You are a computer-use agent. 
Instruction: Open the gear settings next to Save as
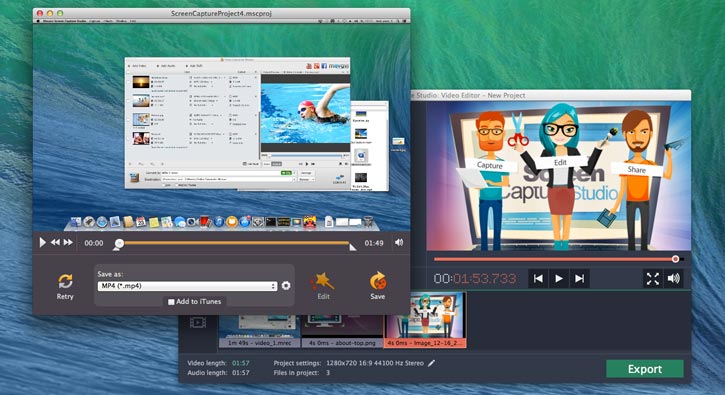coord(286,286)
